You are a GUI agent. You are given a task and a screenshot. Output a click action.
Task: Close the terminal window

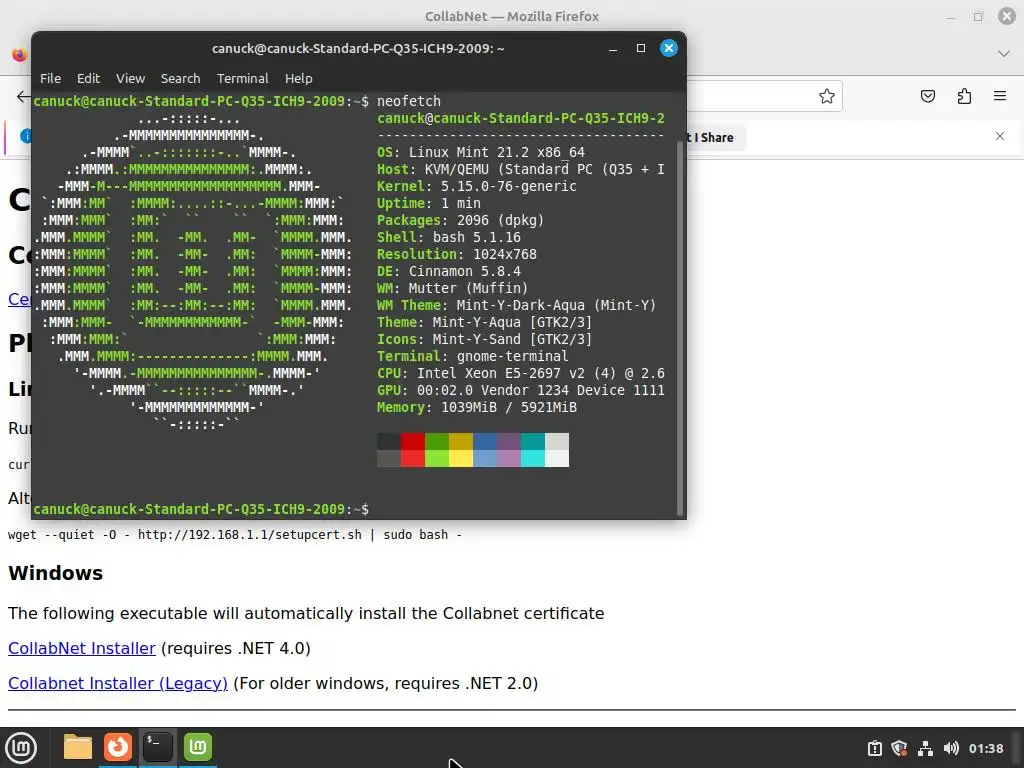[669, 48]
